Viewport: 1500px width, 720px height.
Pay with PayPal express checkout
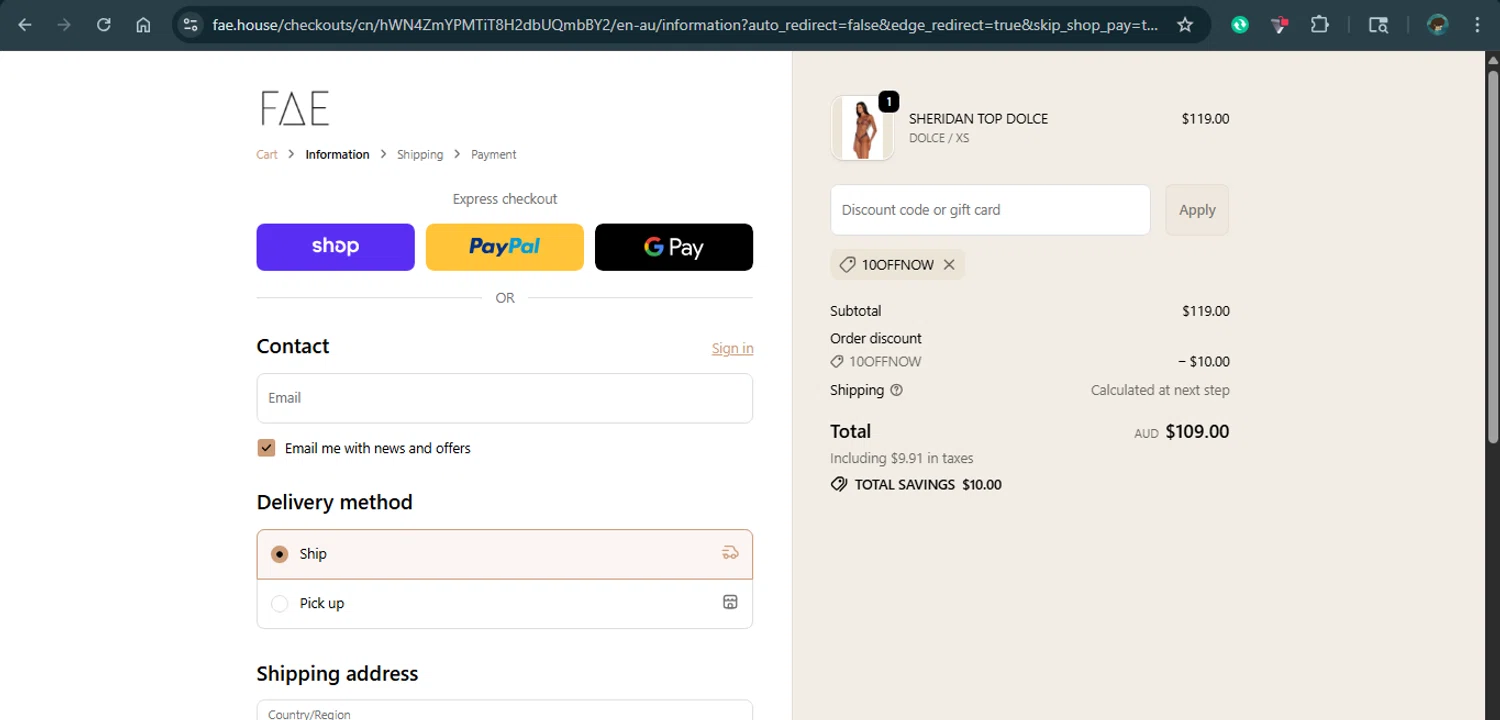504,247
